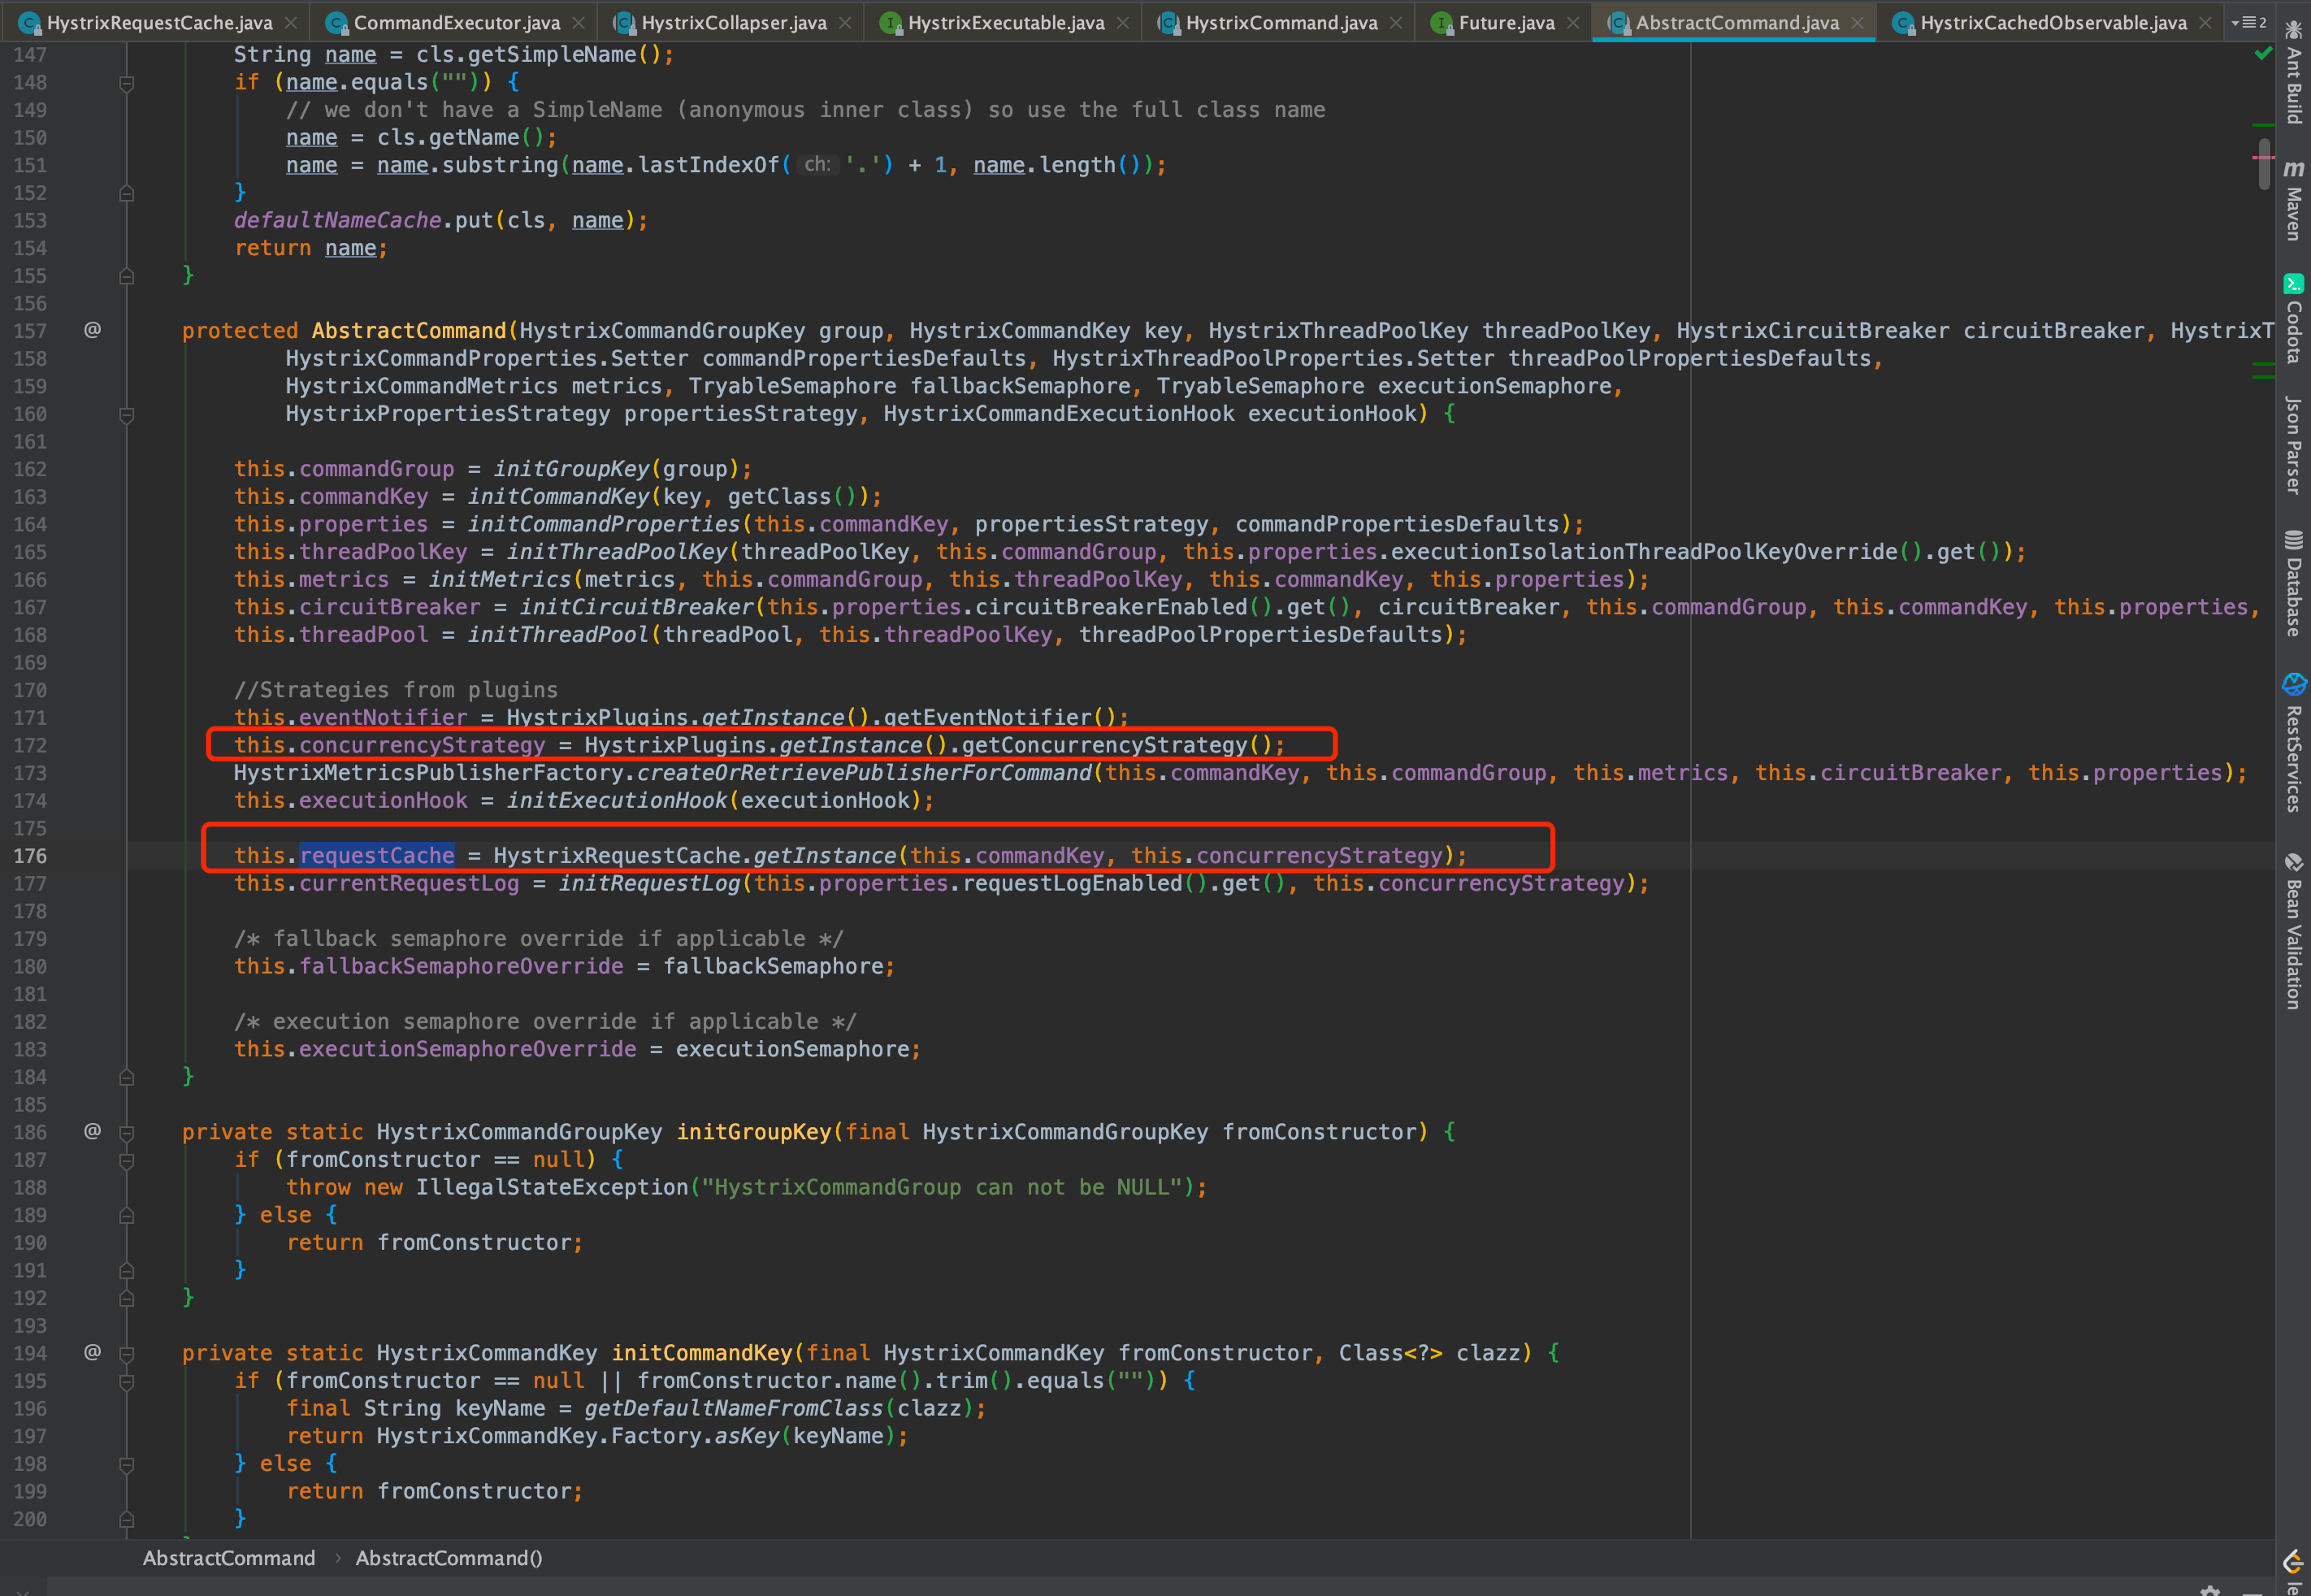Click the requestCache field on line 176
2311x1596 pixels.
[377, 856]
